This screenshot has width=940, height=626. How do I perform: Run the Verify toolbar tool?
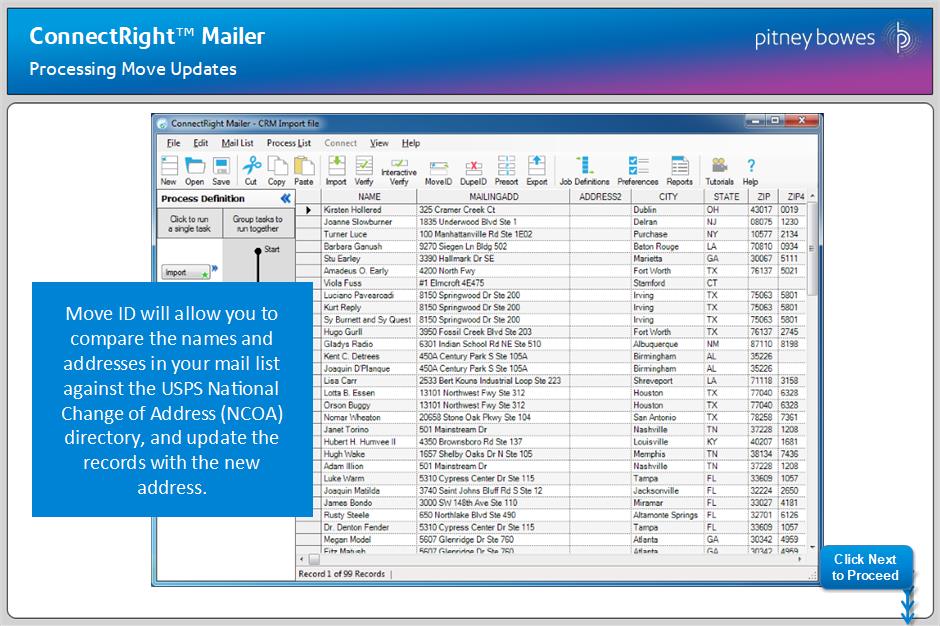coord(364,170)
